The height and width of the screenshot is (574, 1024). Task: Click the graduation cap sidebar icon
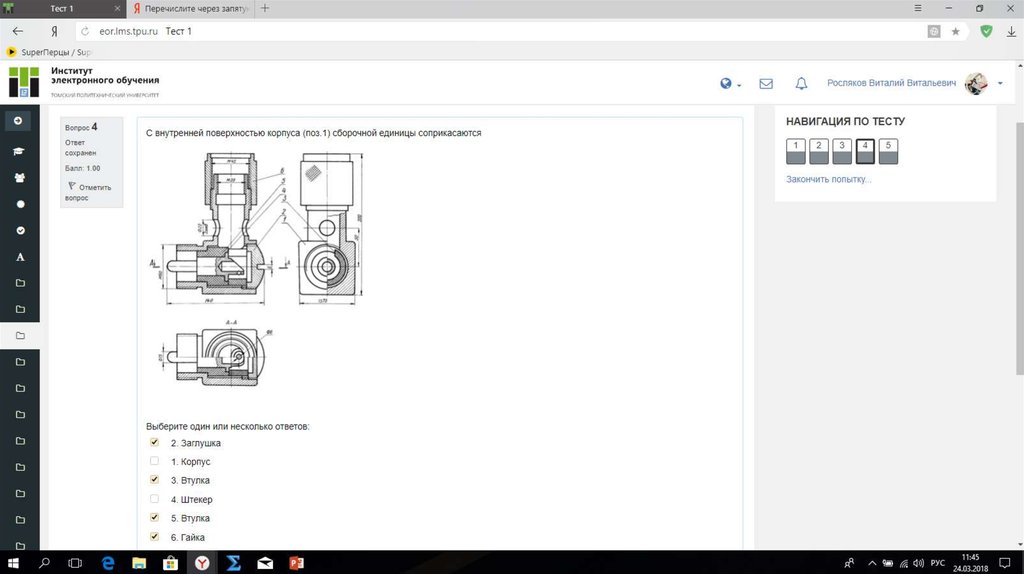click(19, 151)
